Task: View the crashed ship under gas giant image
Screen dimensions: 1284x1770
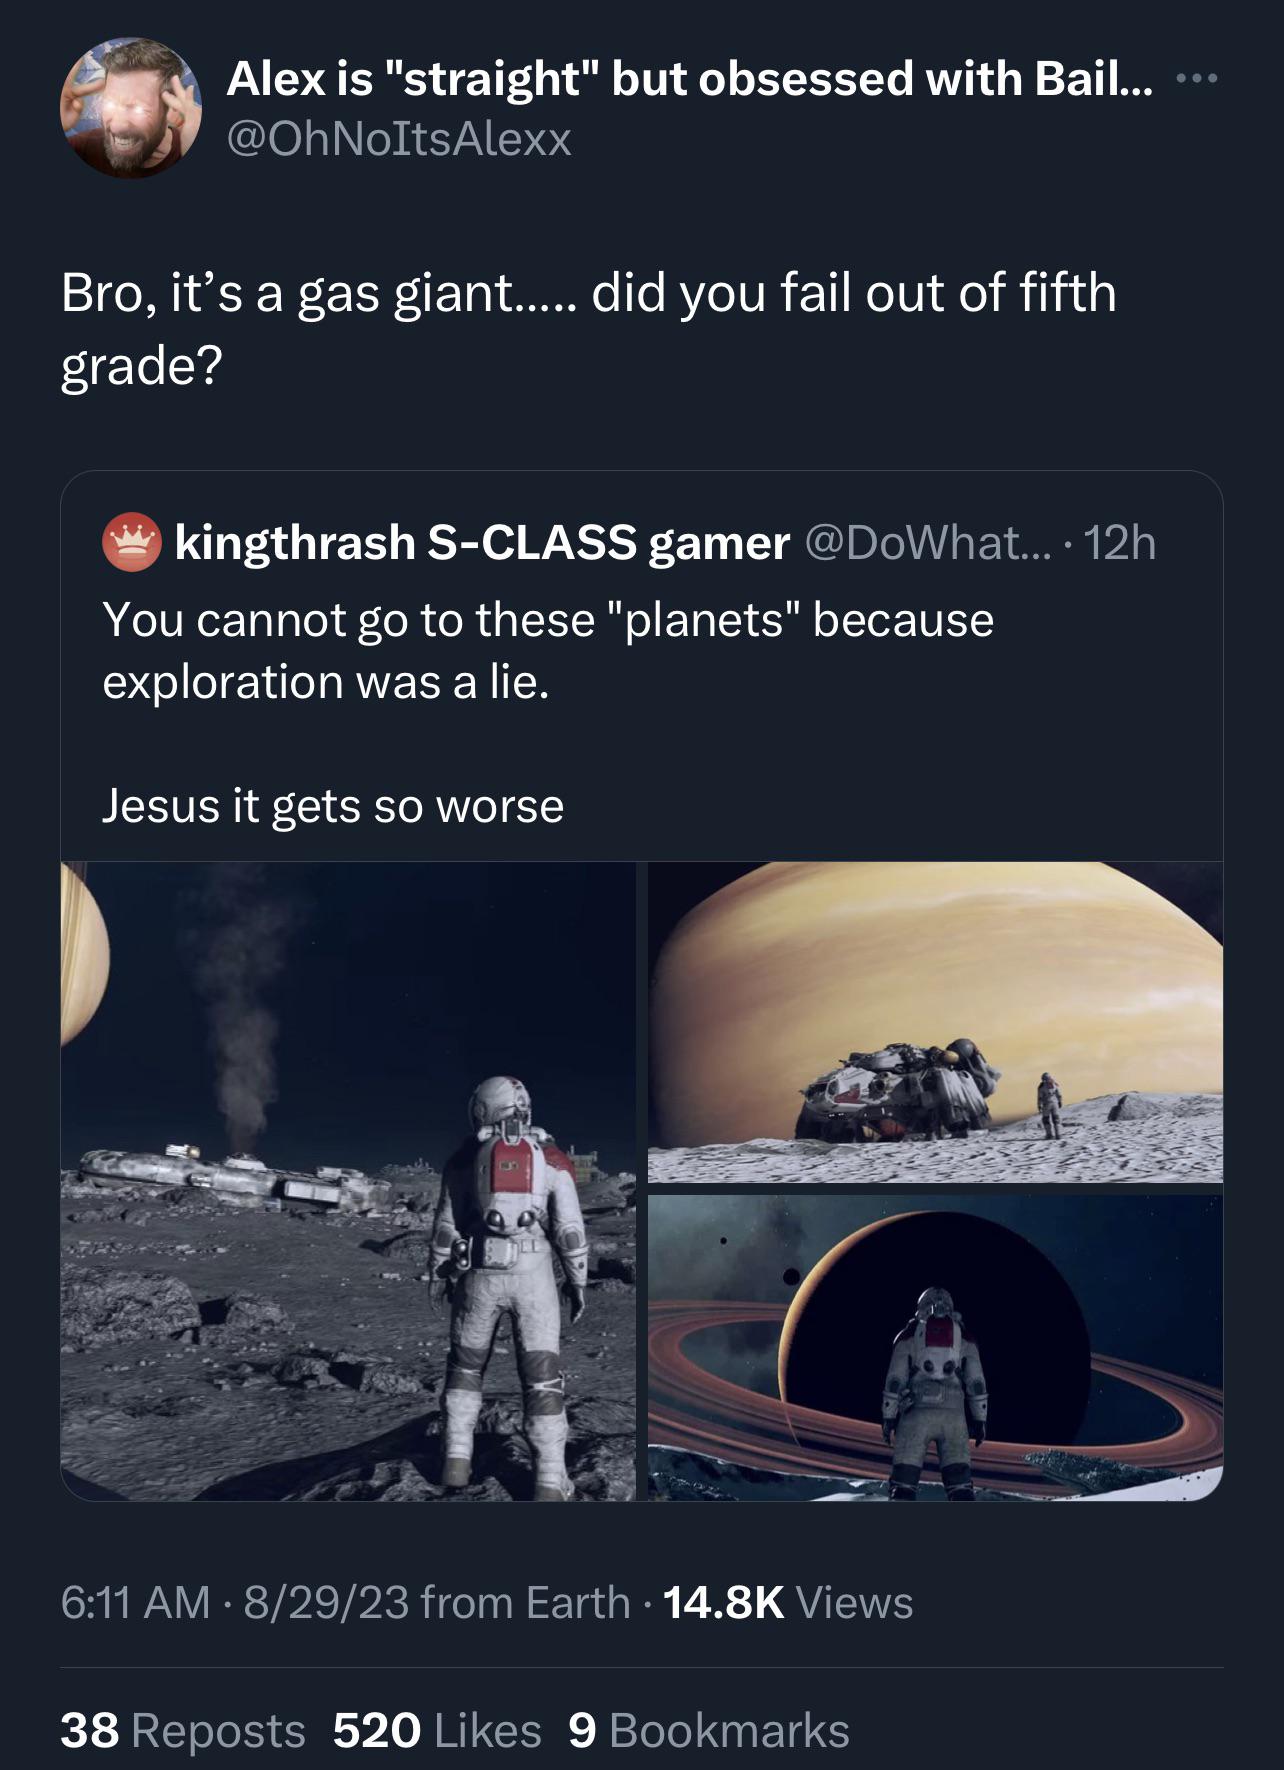Action: 935,1022
